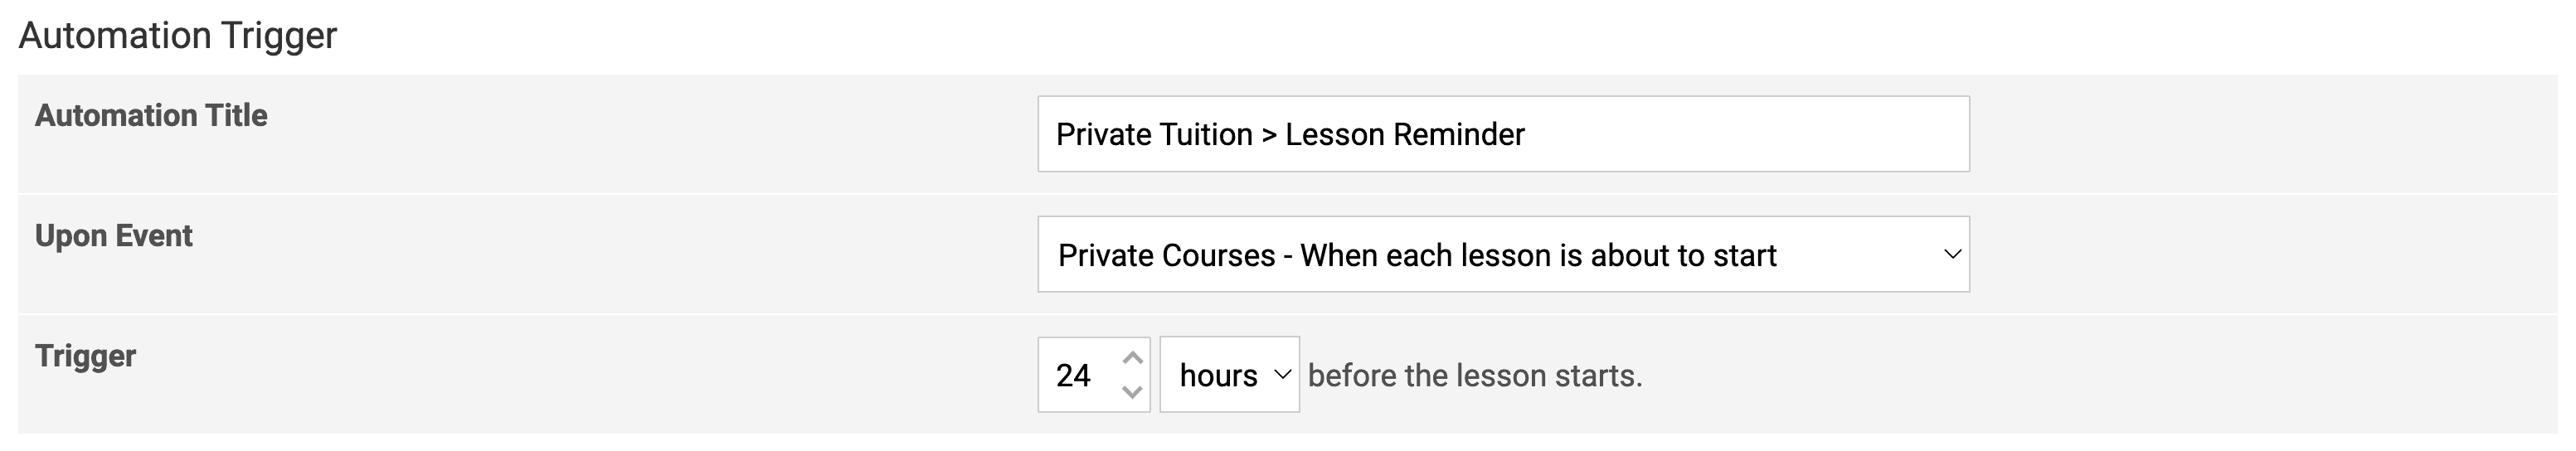Screen dimensions: 2576x451
Task: Click the Trigger label
Action: point(85,356)
